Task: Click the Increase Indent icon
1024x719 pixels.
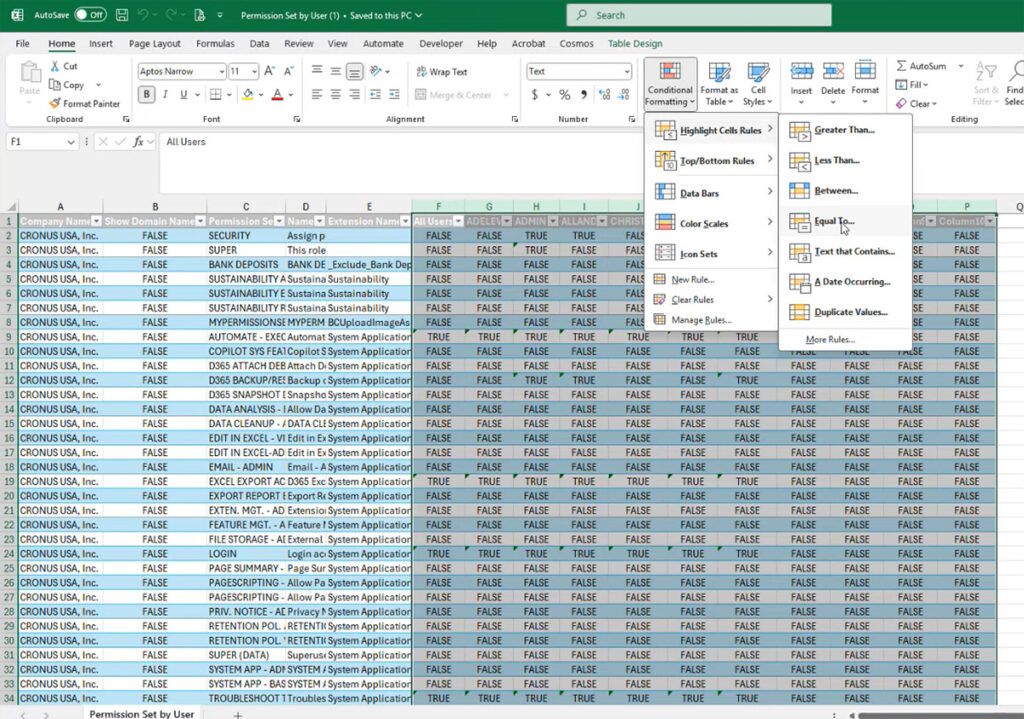Action: (394, 95)
